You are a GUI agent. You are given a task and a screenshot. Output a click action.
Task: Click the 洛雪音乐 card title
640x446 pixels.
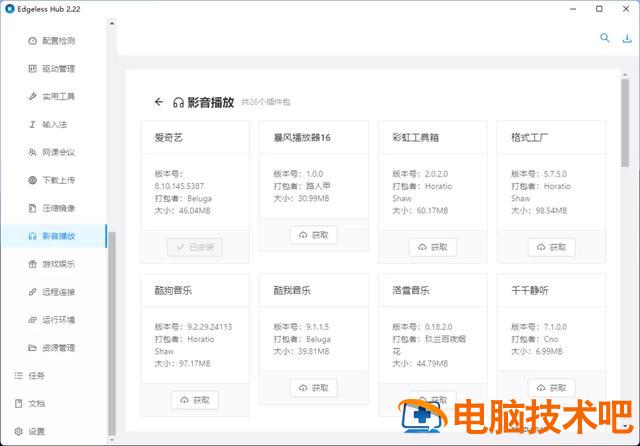click(x=411, y=290)
